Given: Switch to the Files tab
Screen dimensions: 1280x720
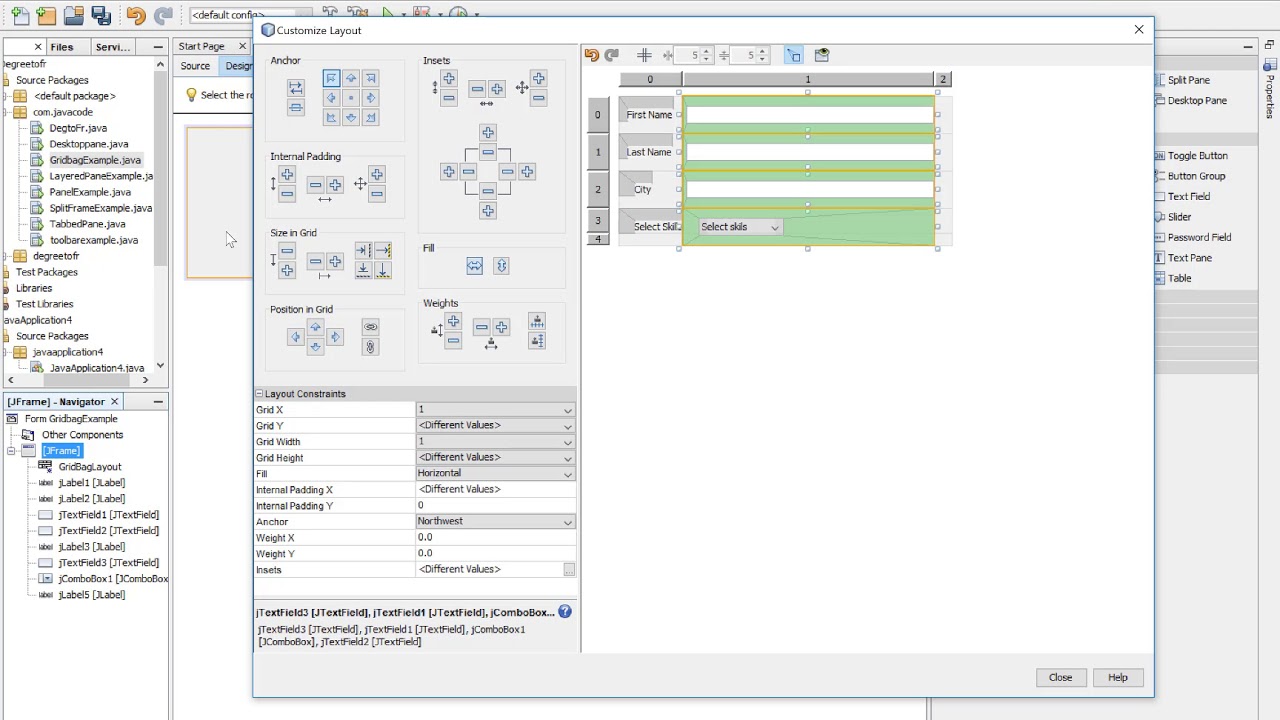Looking at the screenshot, I should 62,47.
